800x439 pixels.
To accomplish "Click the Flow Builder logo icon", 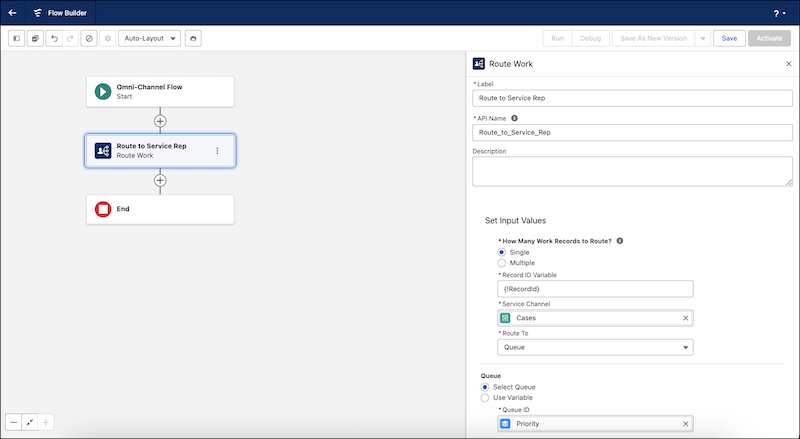I will pyautogui.click(x=38, y=13).
